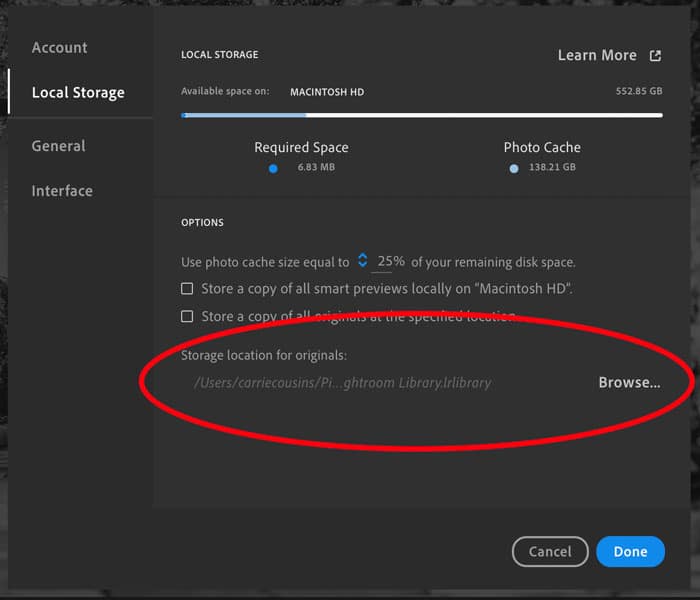Image resolution: width=700 pixels, height=600 pixels.
Task: Click the light blue Photo Cache dot
Action: click(x=514, y=168)
